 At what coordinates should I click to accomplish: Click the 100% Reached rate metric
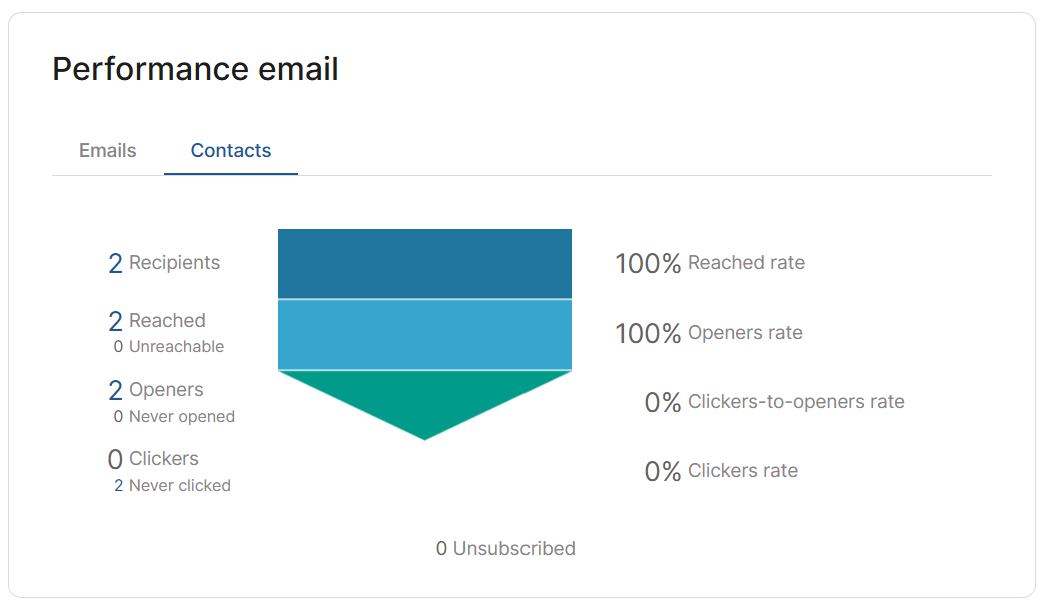(710, 264)
